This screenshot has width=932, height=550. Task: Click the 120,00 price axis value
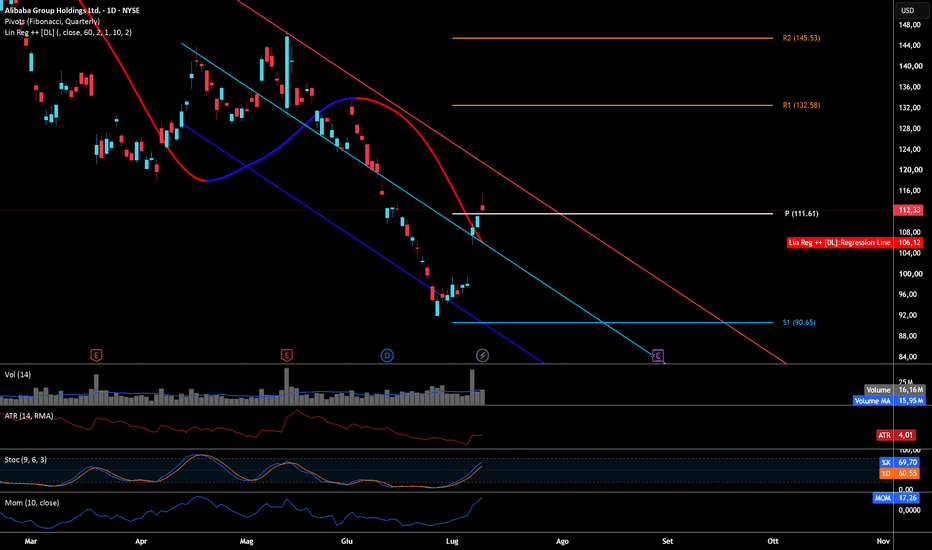tap(911, 170)
